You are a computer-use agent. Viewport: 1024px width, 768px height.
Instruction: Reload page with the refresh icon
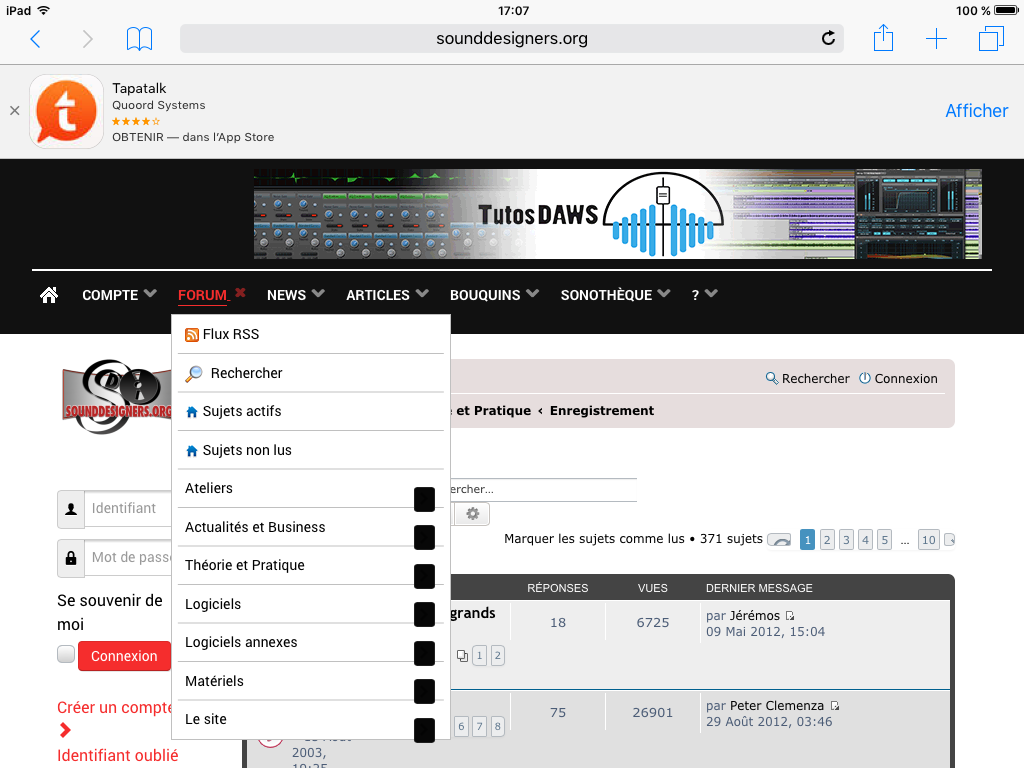pos(828,39)
